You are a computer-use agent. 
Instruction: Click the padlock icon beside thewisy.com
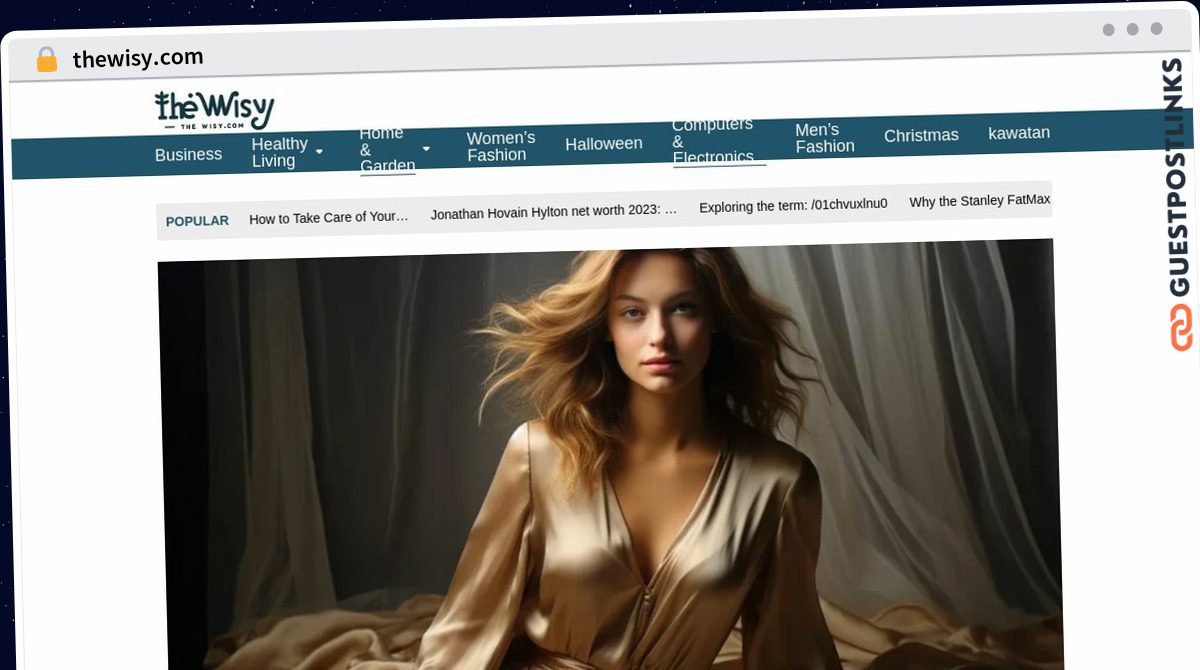pyautogui.click(x=46, y=60)
